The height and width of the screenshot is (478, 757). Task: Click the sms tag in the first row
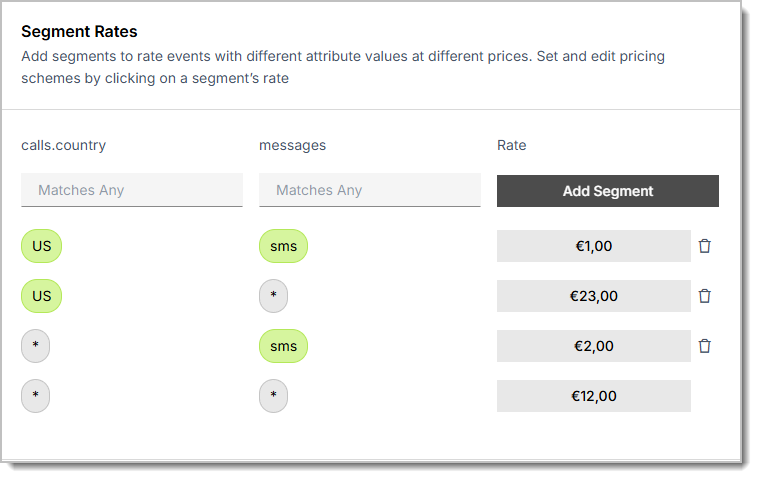point(283,246)
